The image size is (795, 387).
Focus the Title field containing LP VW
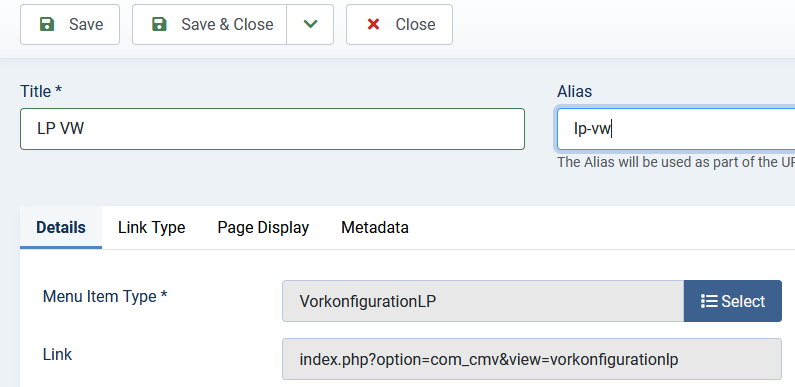[x=272, y=129]
